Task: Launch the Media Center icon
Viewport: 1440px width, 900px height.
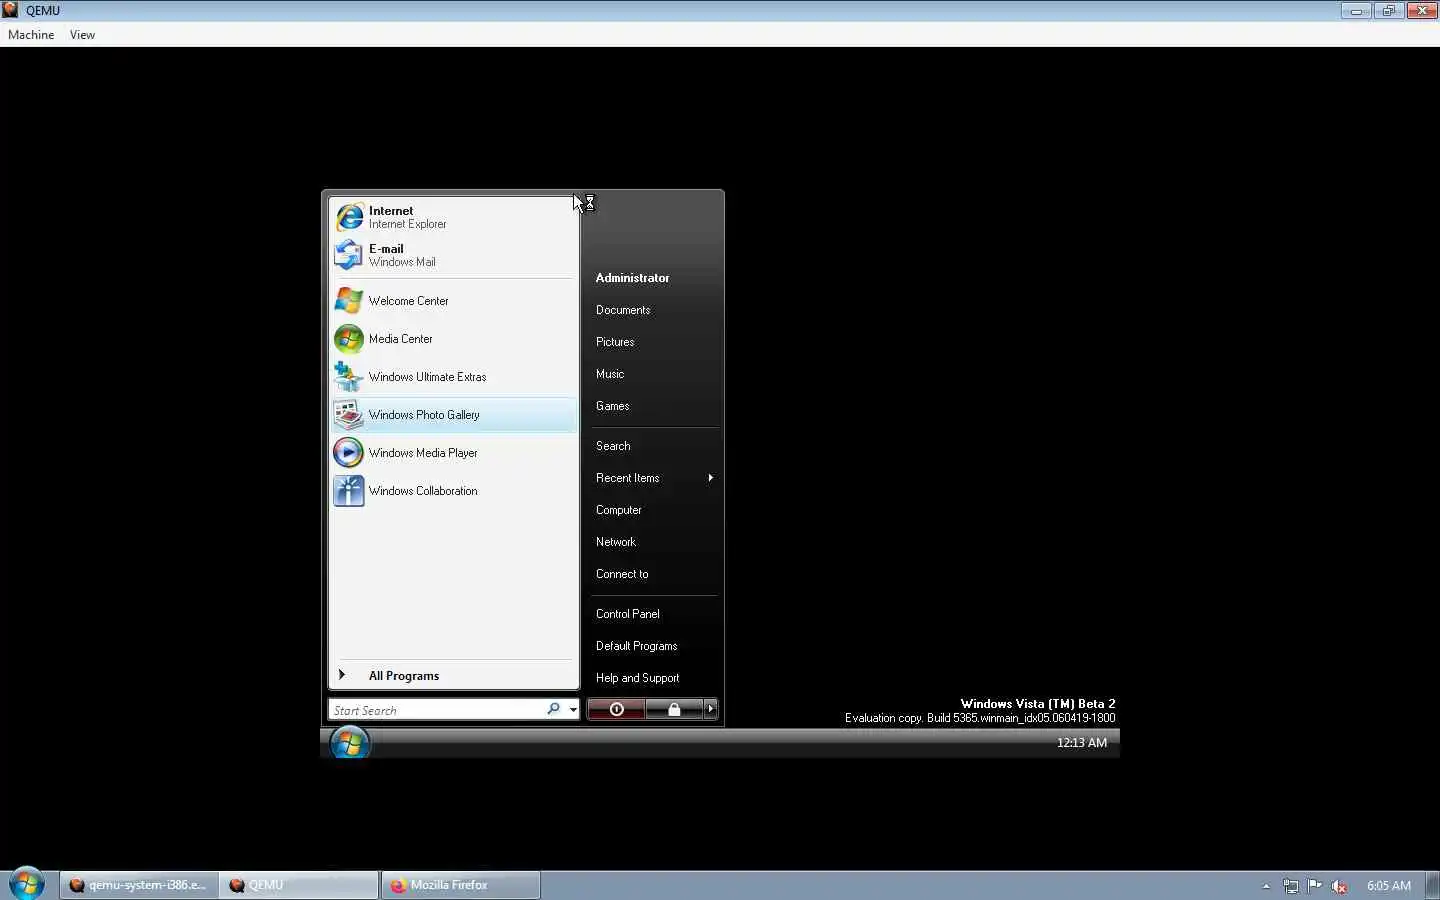Action: (349, 338)
